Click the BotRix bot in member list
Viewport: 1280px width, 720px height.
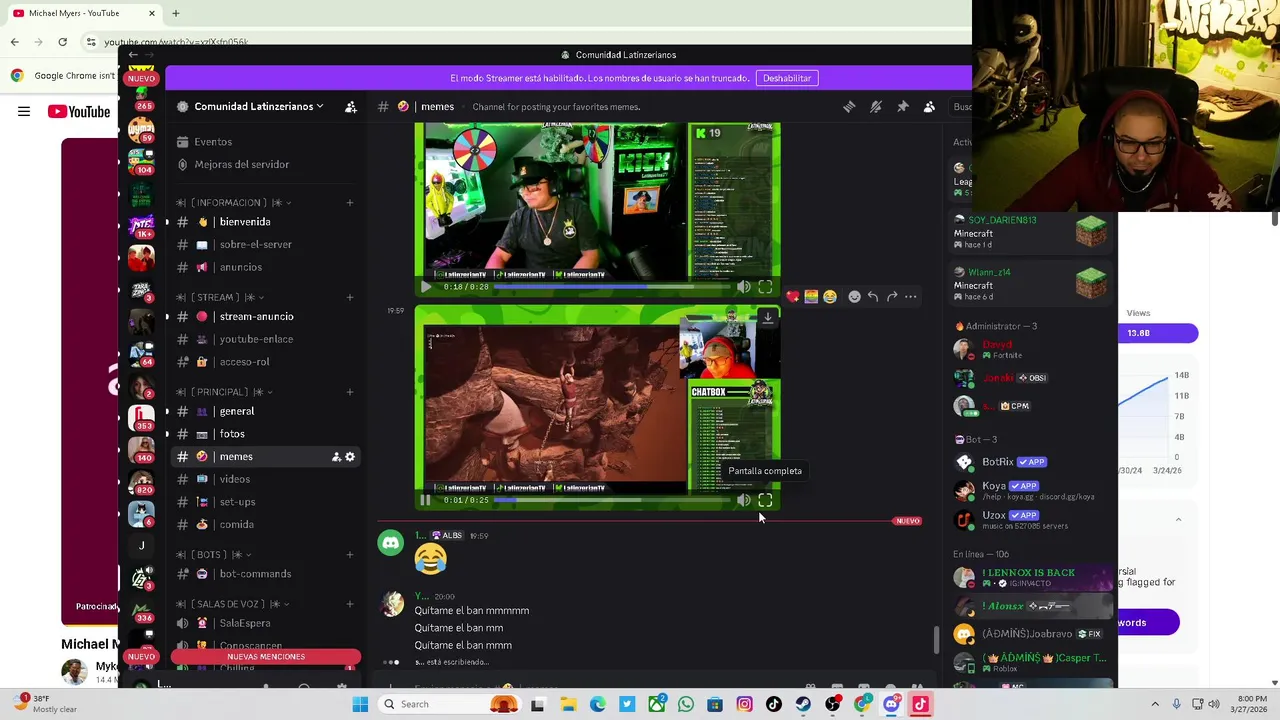click(x=1030, y=462)
